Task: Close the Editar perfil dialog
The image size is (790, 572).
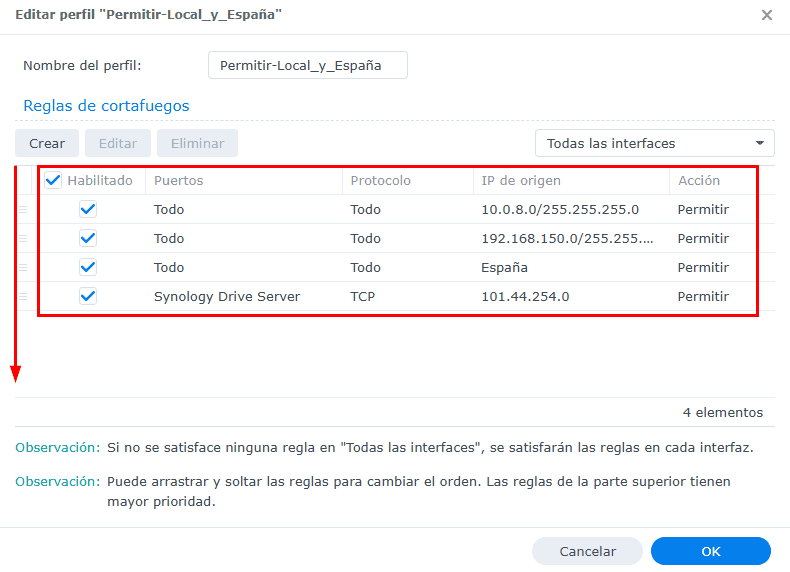Action: point(767,16)
